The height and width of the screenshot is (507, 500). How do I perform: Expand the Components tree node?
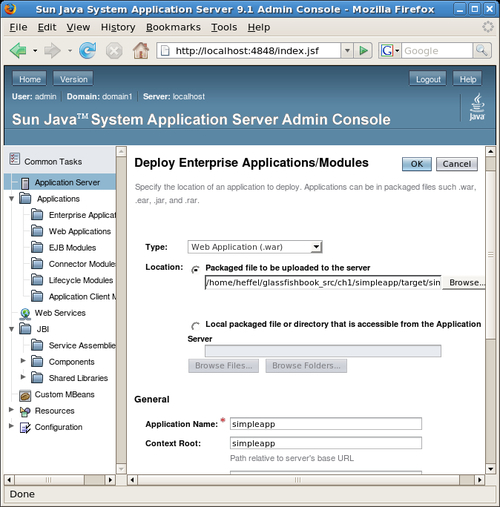[23, 361]
